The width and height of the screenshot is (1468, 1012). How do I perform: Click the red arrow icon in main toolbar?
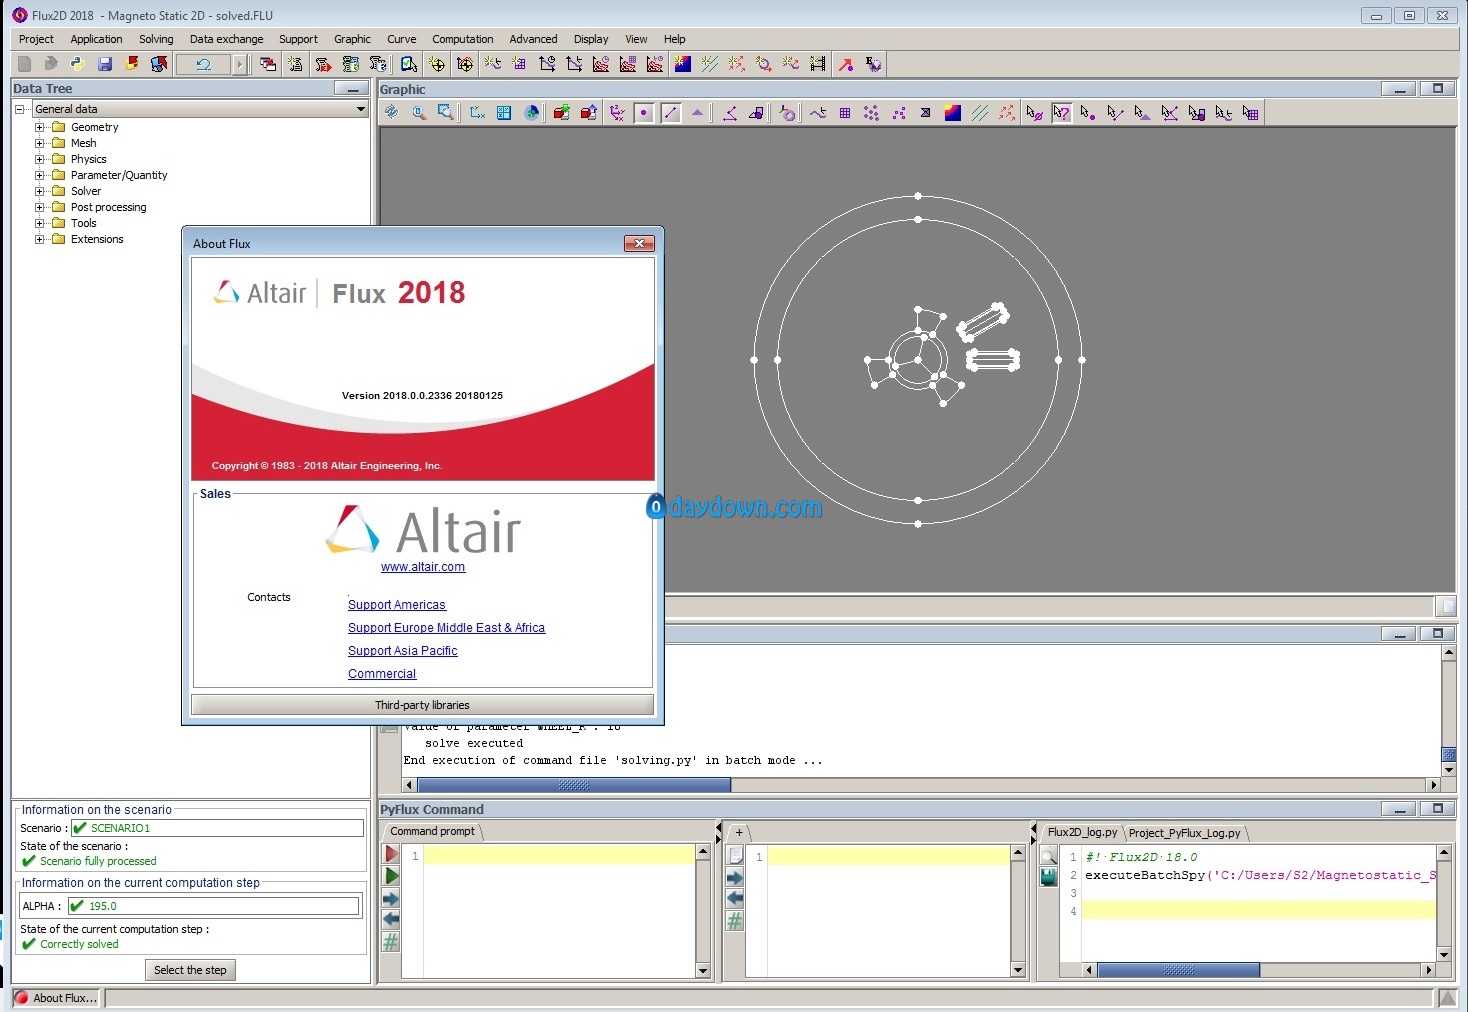click(x=846, y=64)
